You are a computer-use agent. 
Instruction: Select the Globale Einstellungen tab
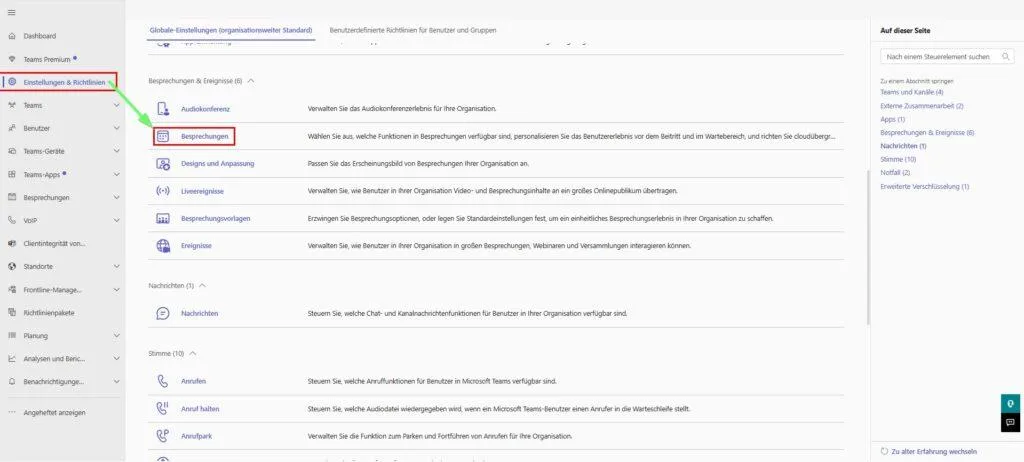(230, 30)
